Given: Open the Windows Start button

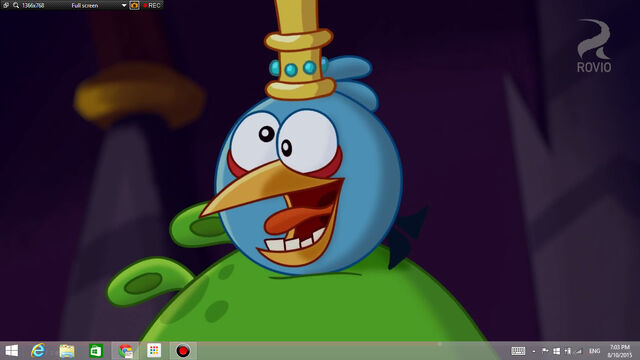Looking at the screenshot, I should [11, 351].
